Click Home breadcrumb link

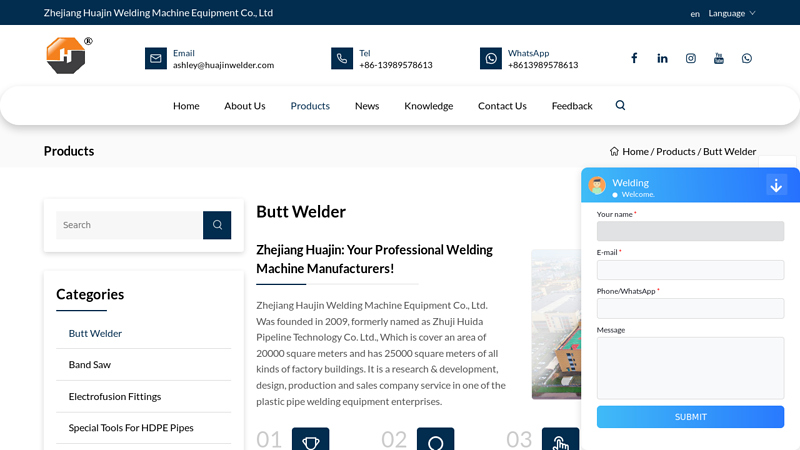635,152
